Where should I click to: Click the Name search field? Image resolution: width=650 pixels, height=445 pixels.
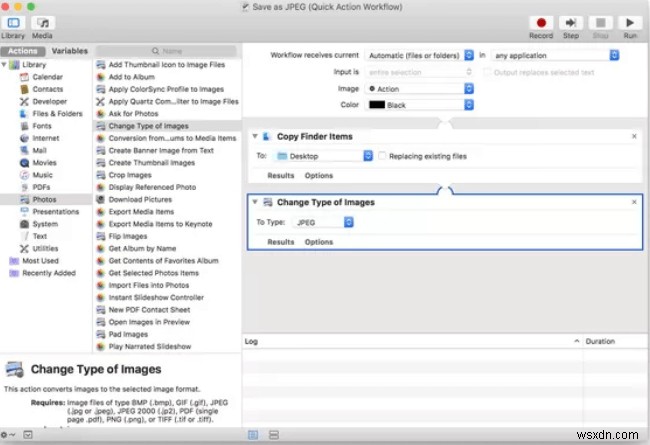point(167,51)
